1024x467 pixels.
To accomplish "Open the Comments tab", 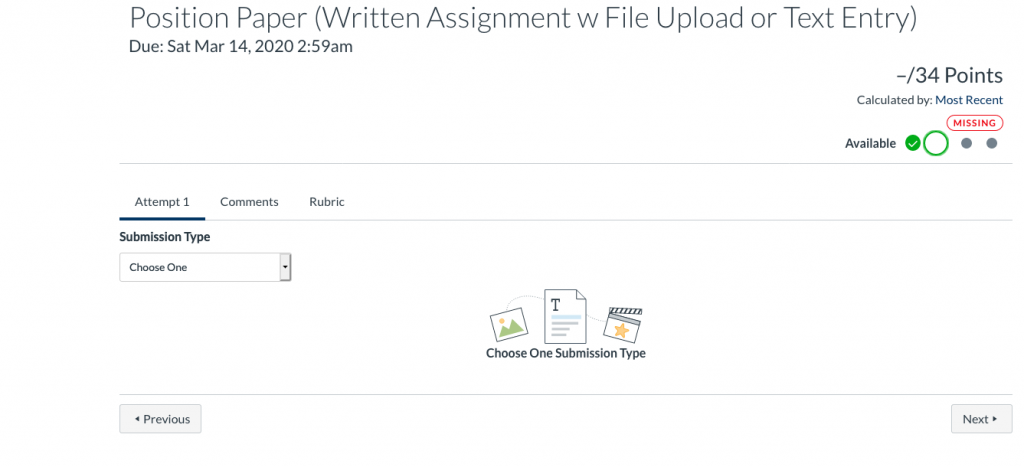I will pos(249,201).
